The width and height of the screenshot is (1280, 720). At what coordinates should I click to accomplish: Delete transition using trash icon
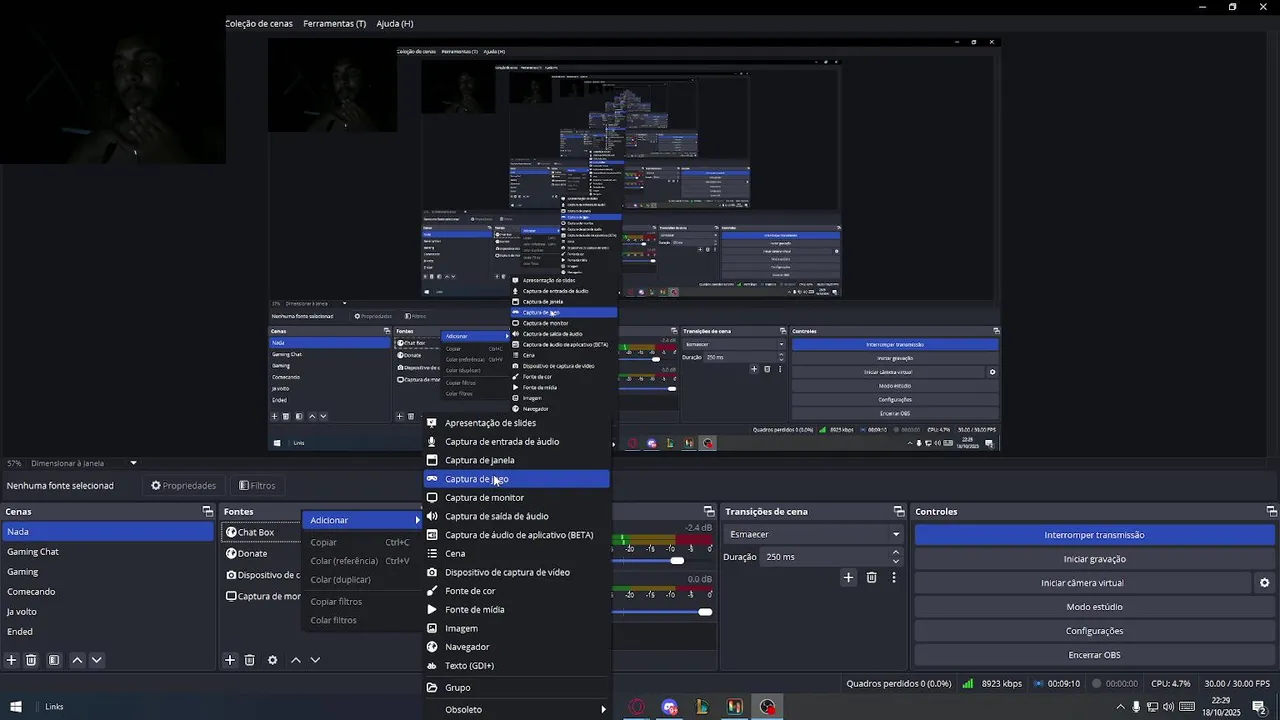pos(872,577)
